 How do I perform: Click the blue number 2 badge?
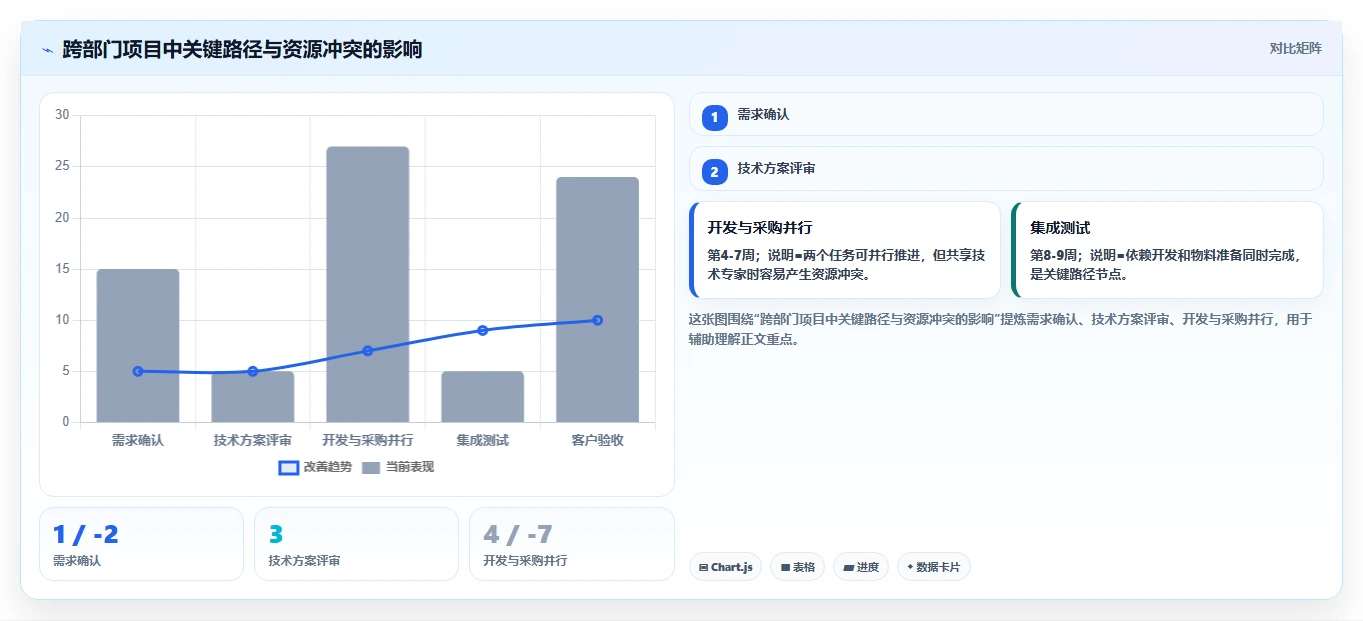(714, 172)
